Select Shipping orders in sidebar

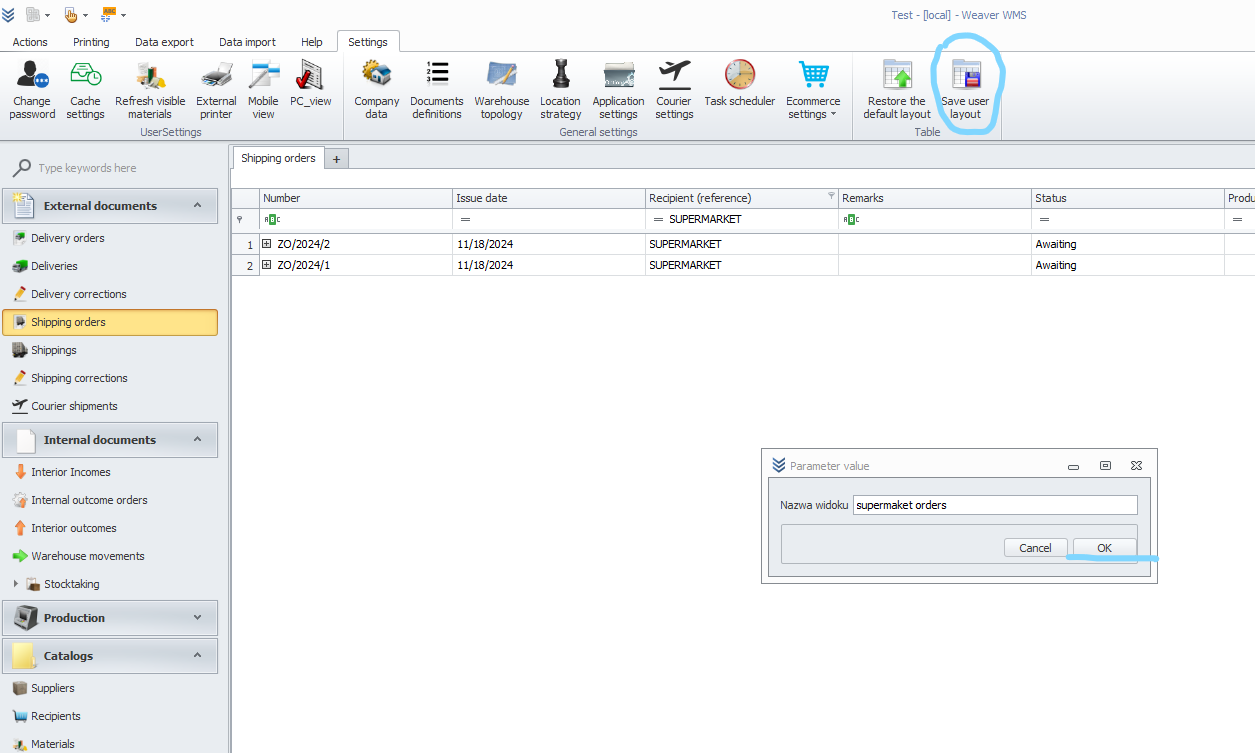tap(110, 322)
